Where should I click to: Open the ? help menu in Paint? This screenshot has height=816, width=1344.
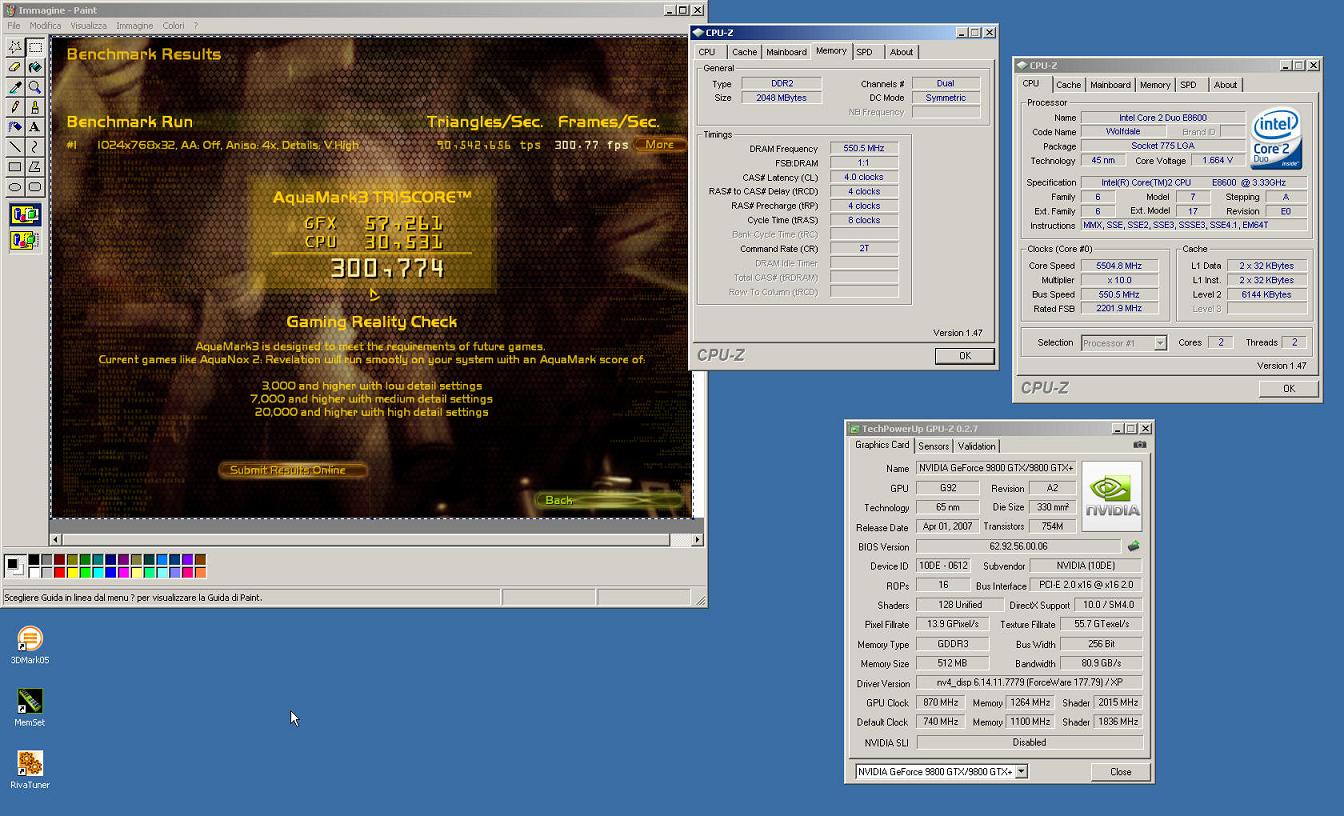(195, 25)
